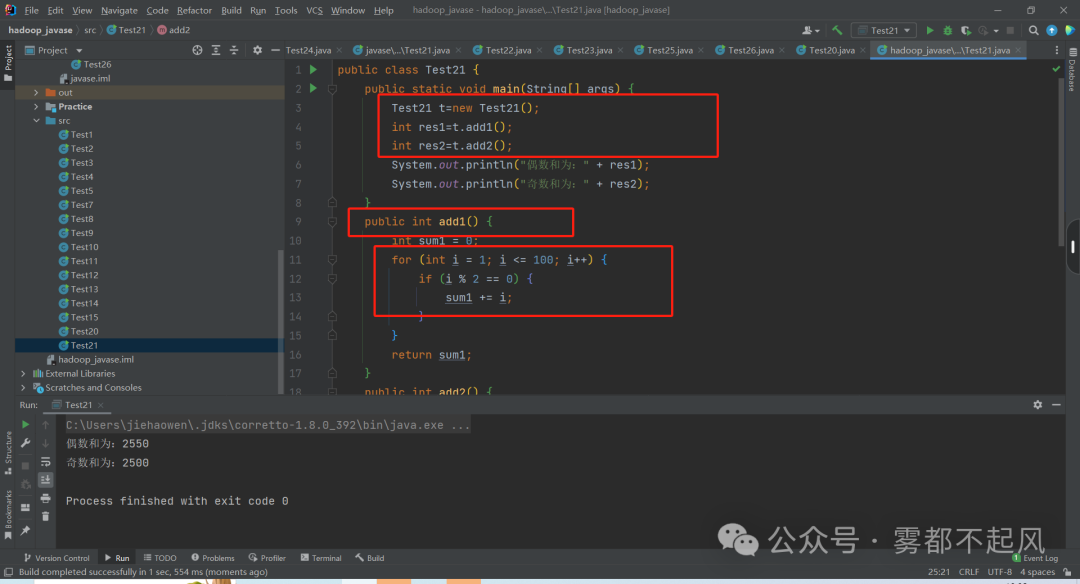Click the java.exe command line in console
This screenshot has width=1080, height=584.
tap(268, 425)
